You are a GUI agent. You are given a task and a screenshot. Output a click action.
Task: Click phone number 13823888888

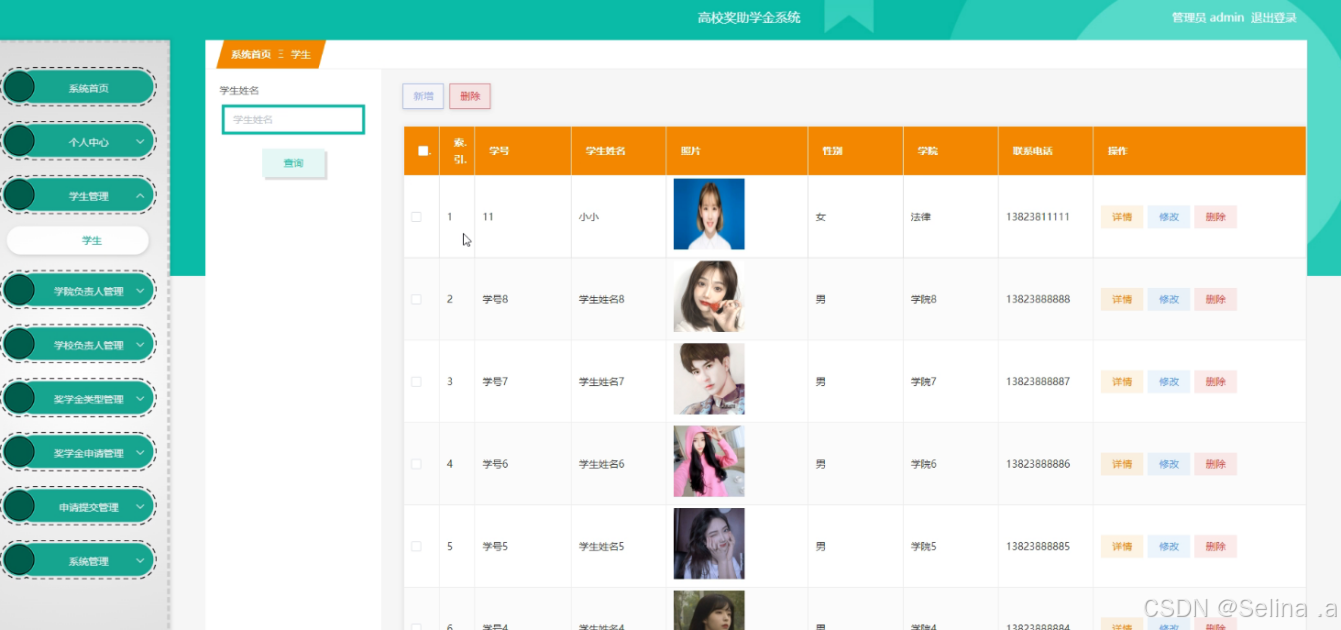click(1038, 299)
